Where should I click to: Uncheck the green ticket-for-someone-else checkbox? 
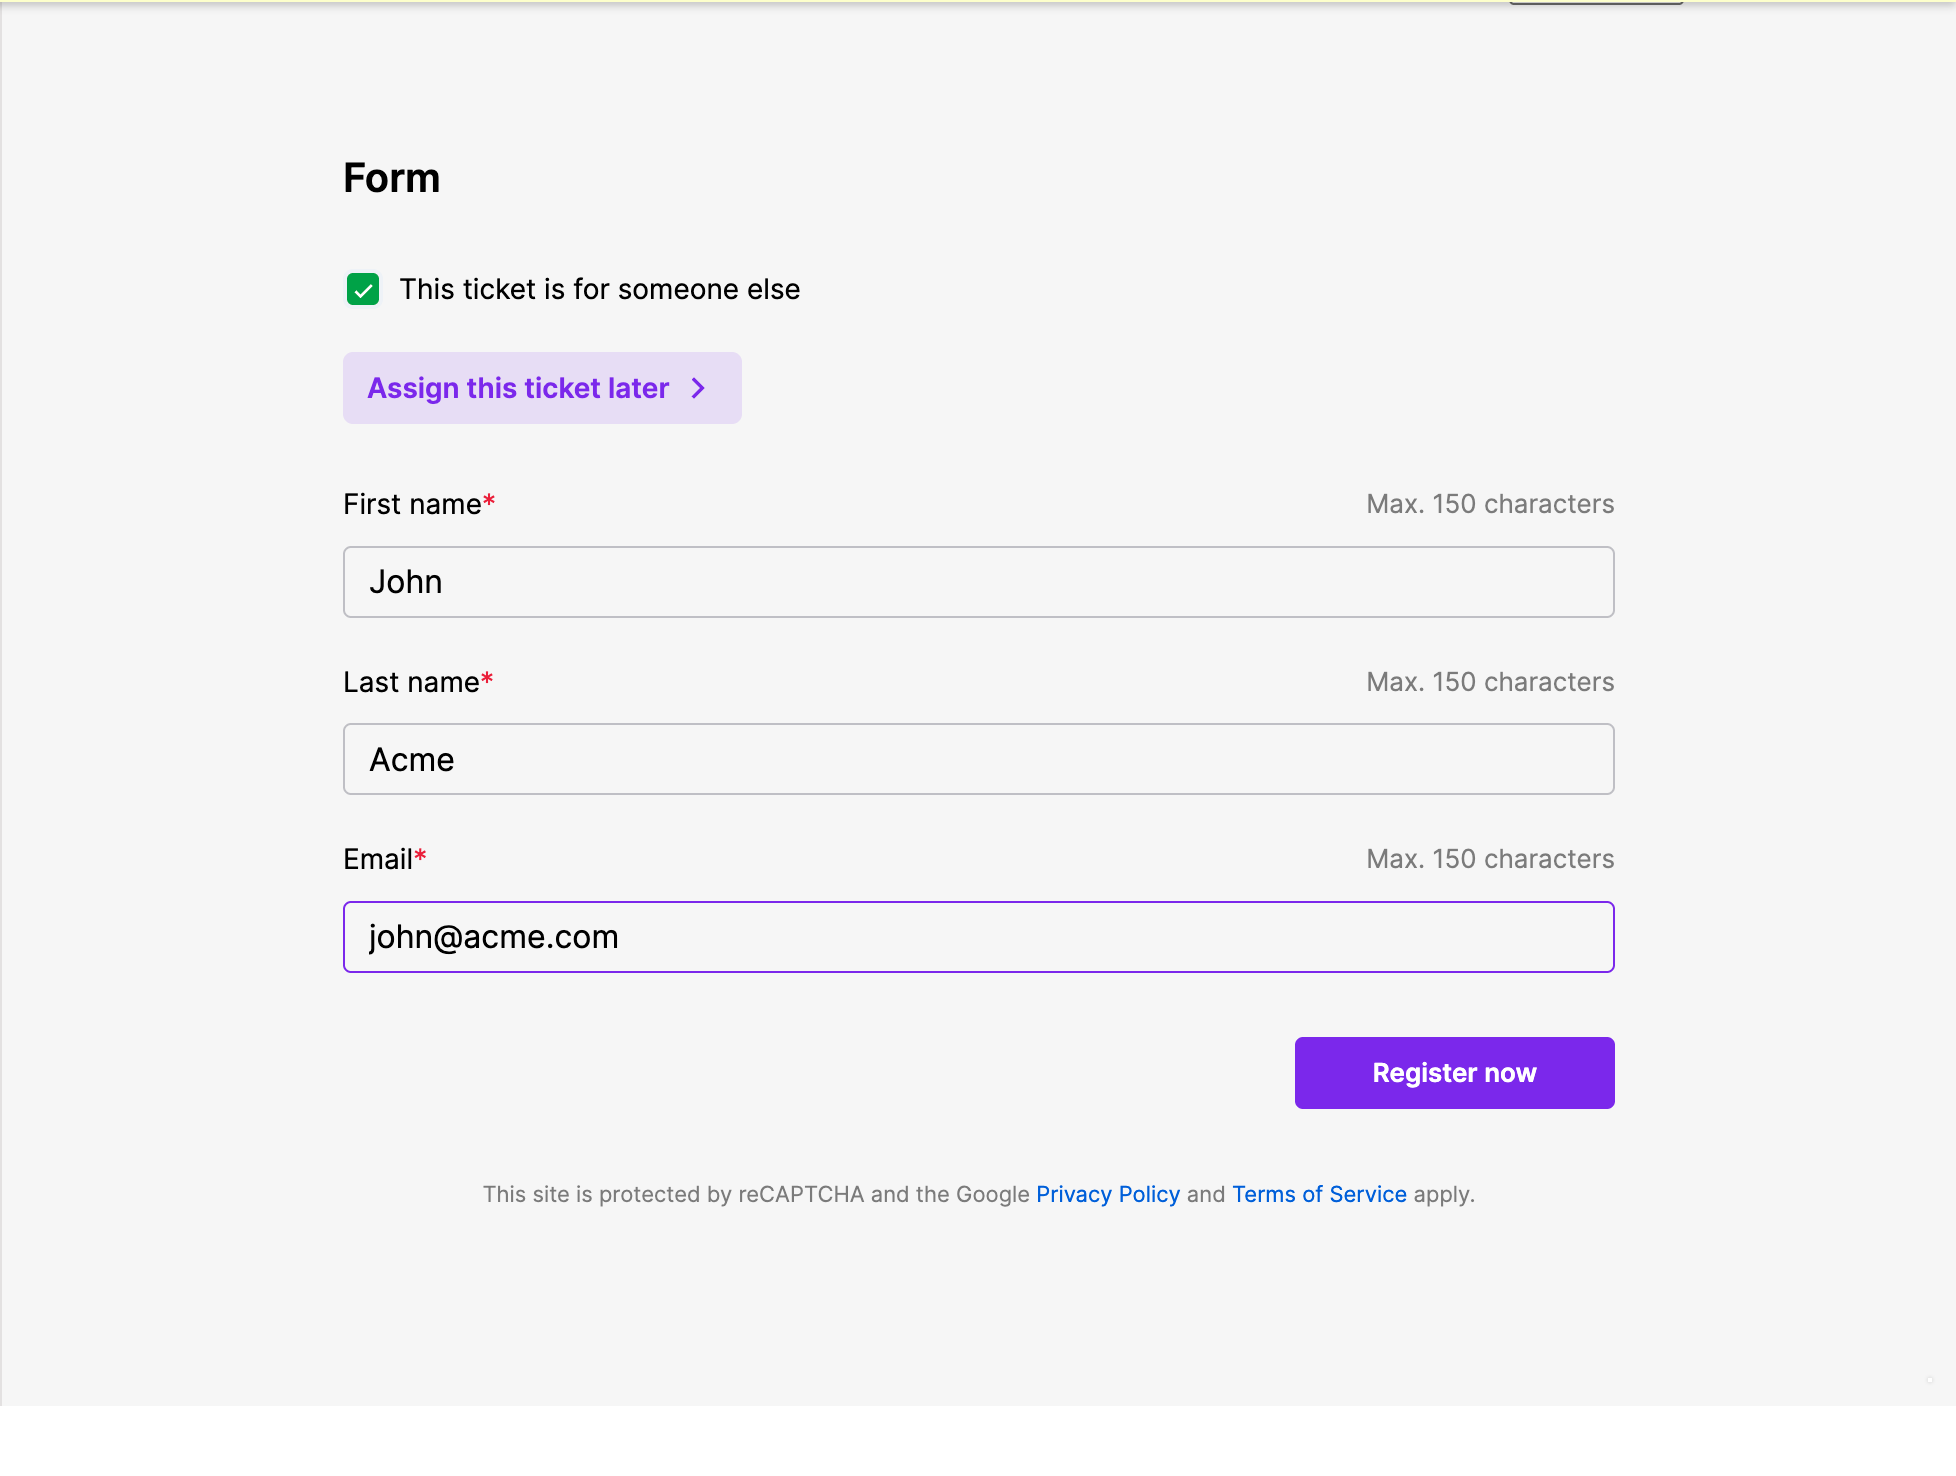(363, 289)
